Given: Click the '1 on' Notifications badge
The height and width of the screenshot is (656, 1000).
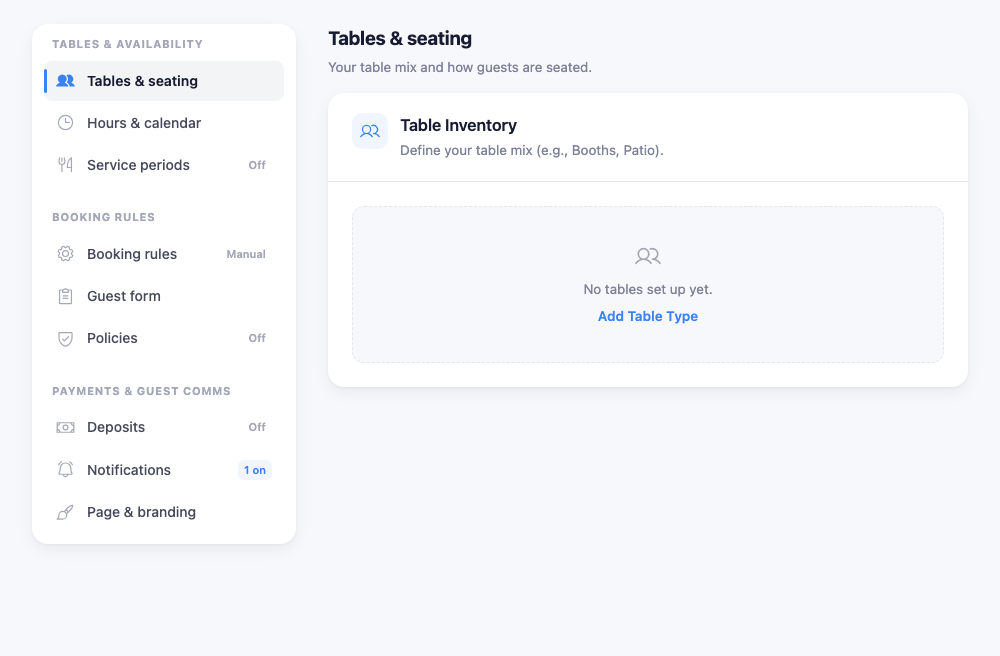Looking at the screenshot, I should tap(254, 470).
